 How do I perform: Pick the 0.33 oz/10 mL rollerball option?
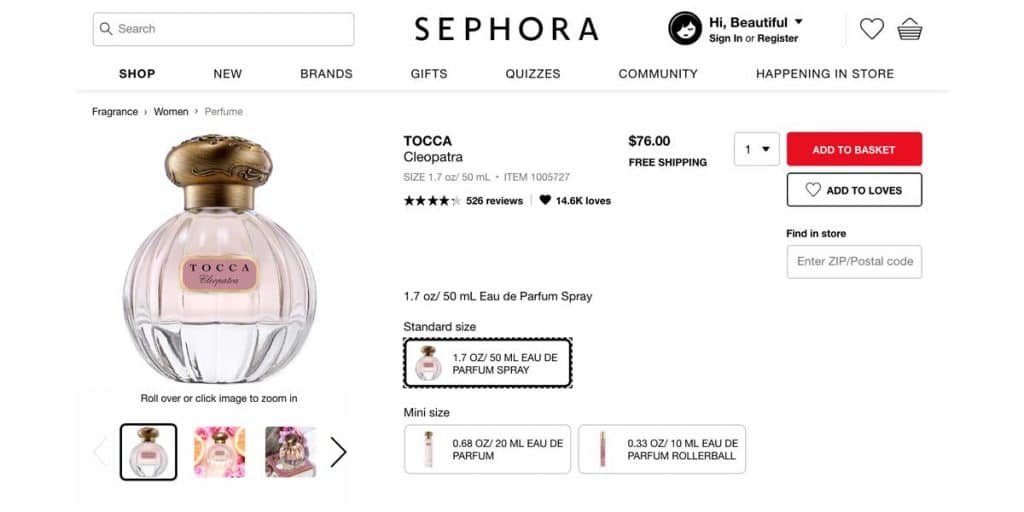pyautogui.click(x=661, y=449)
